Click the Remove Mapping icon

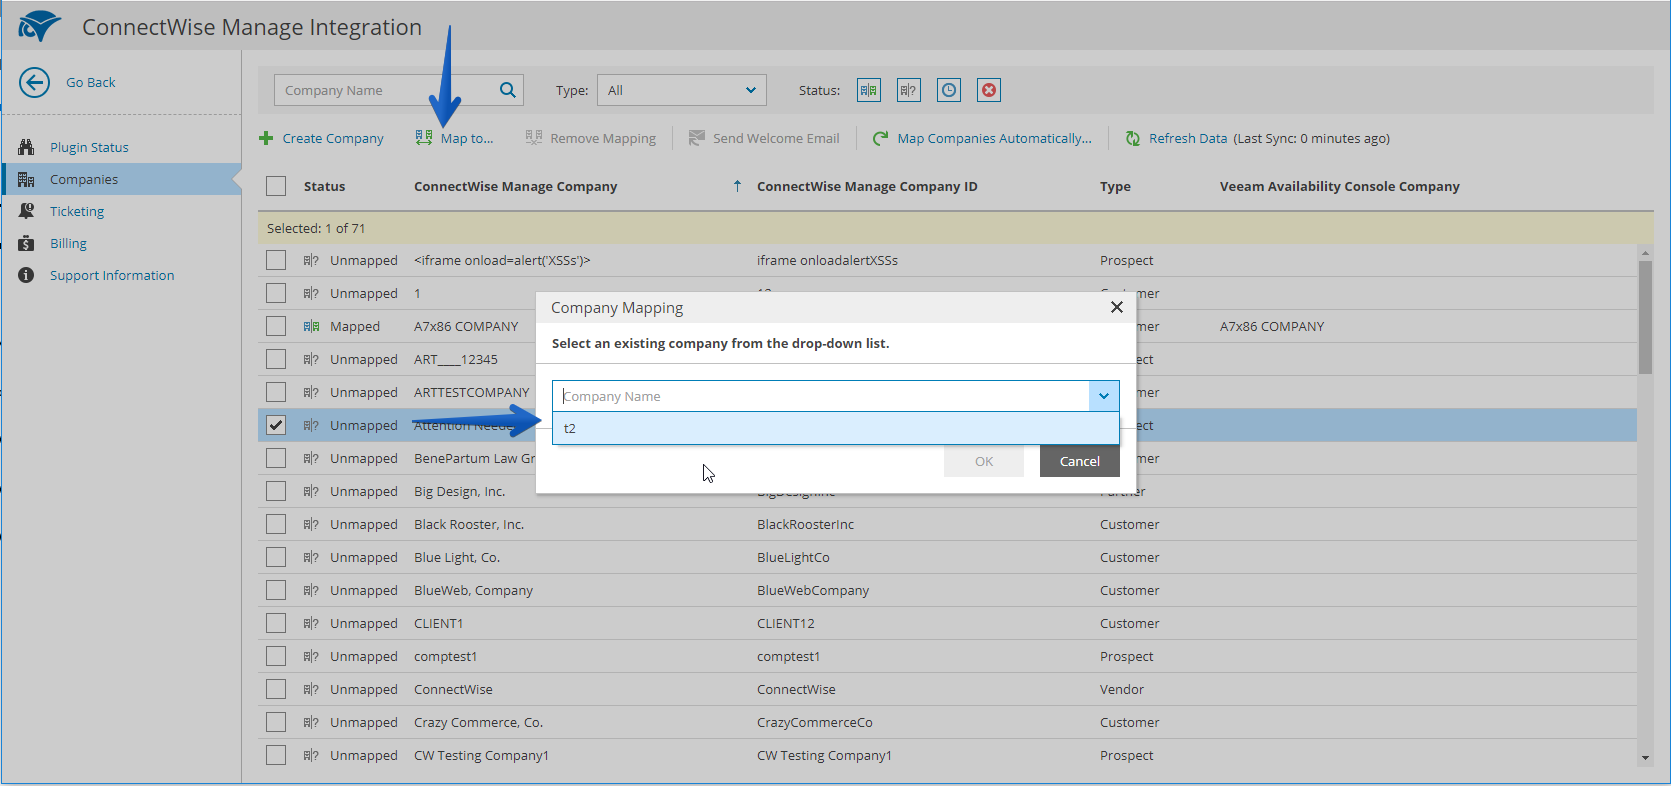pos(534,138)
